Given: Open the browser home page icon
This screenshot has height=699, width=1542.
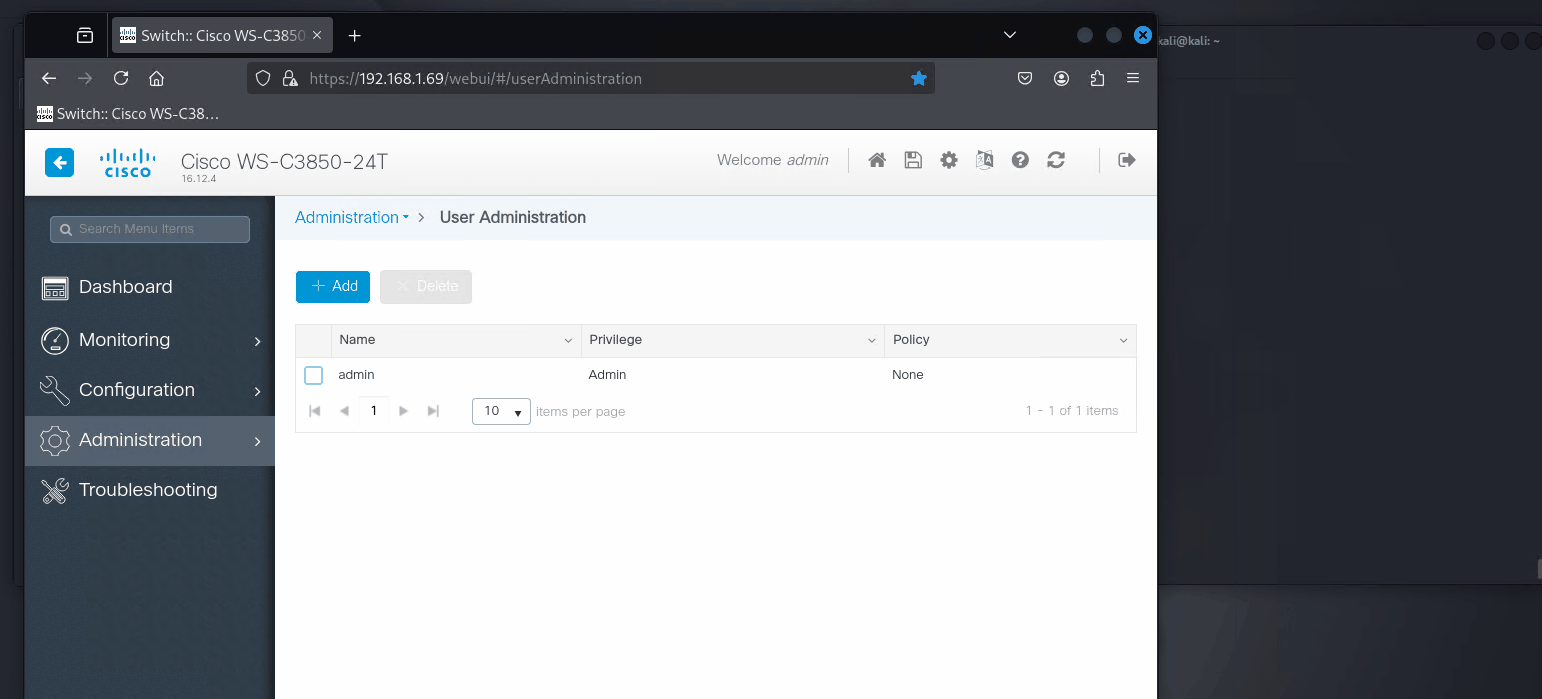Looking at the screenshot, I should [156, 78].
